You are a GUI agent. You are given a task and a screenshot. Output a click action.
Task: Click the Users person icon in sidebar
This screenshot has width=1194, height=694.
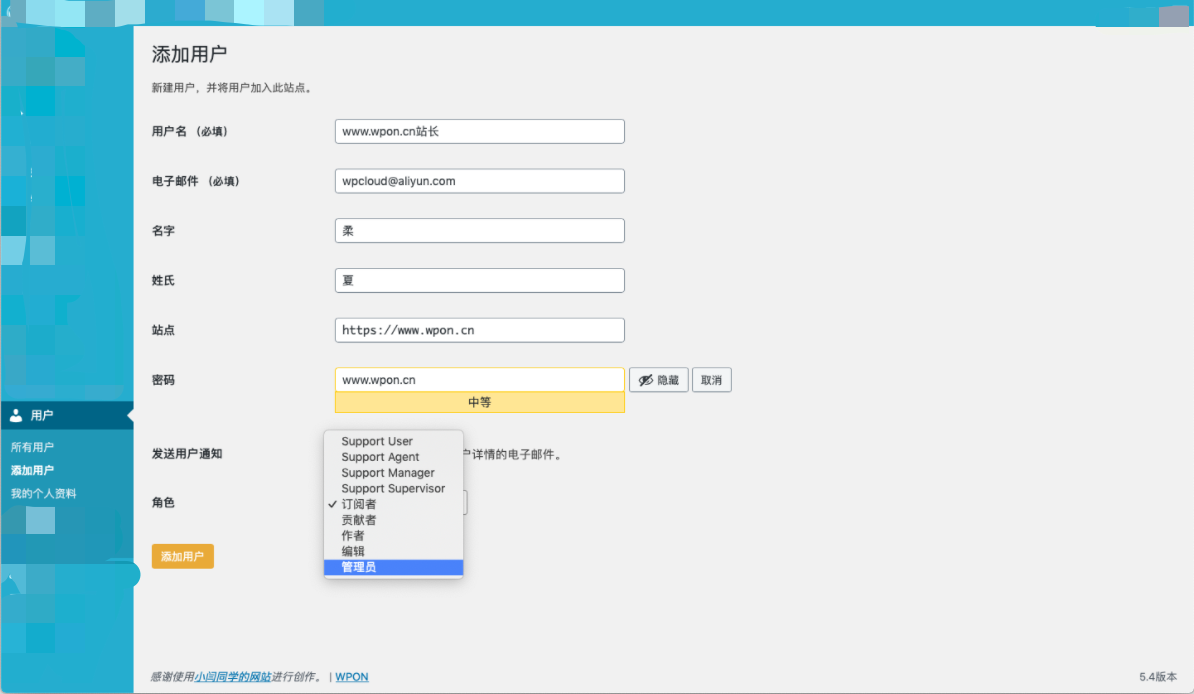click(16, 415)
